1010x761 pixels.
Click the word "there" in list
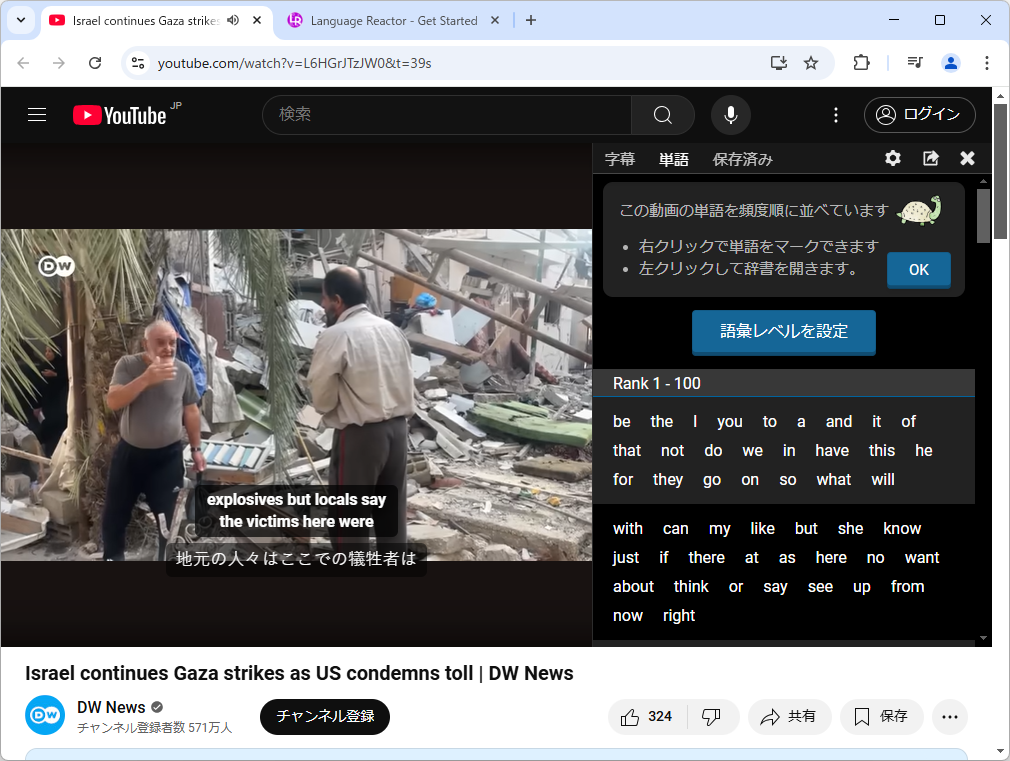tap(707, 557)
